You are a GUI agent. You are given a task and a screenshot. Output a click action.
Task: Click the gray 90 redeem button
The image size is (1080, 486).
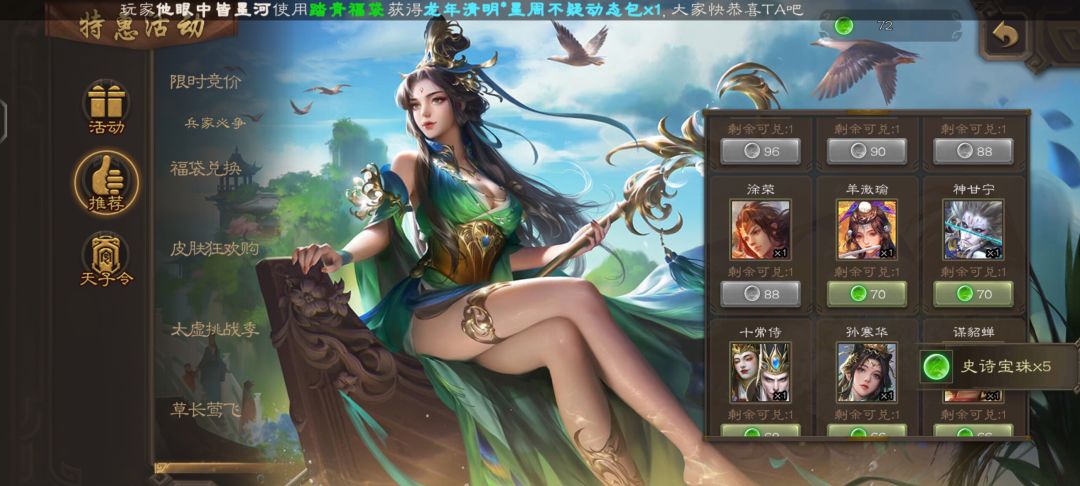pos(866,151)
